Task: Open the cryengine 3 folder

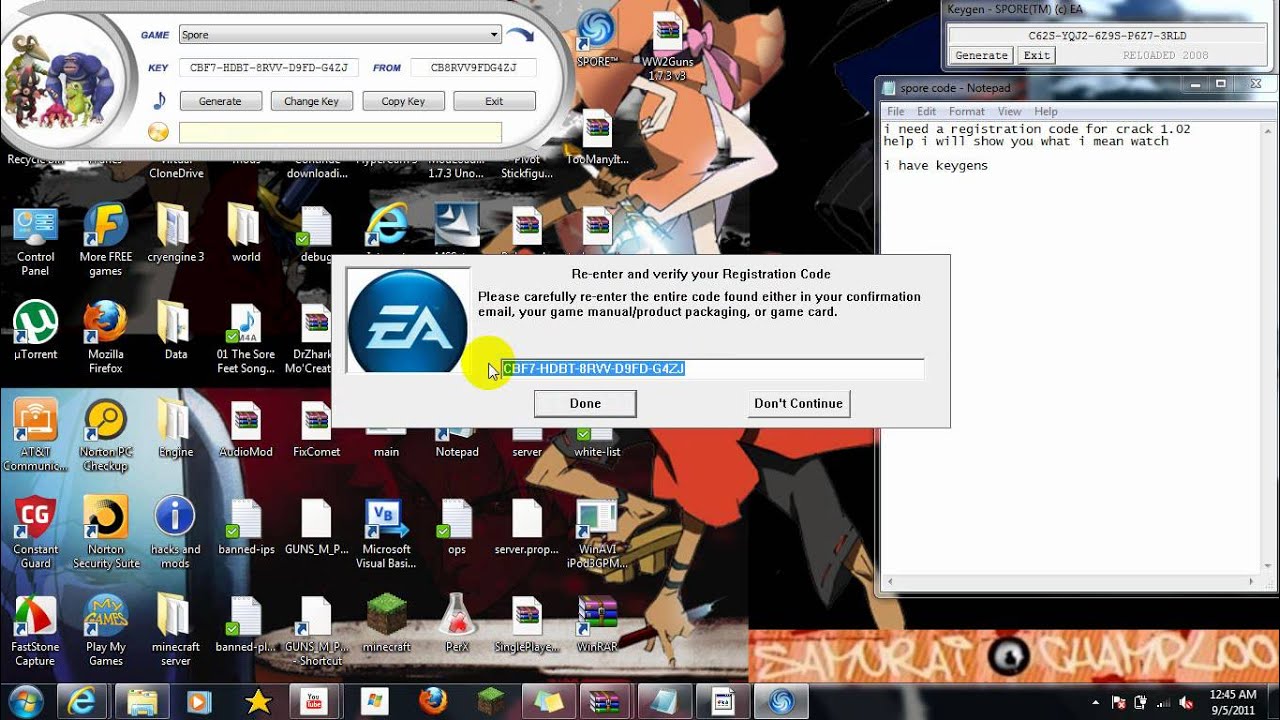Action: 176,235
